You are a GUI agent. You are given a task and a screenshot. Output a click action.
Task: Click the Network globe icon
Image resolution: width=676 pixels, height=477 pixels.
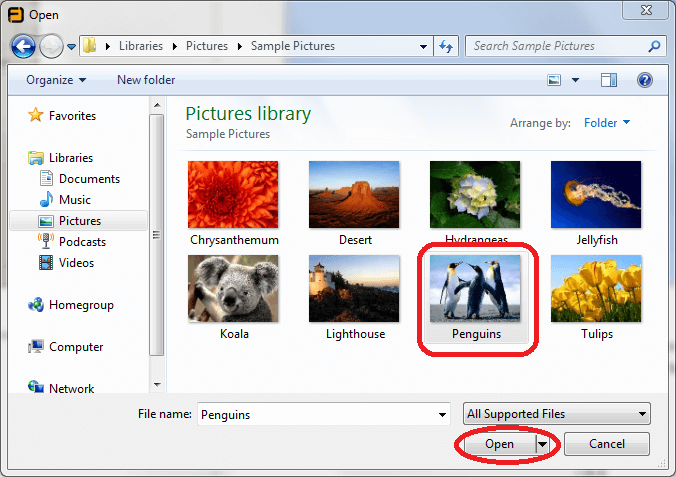point(36,386)
